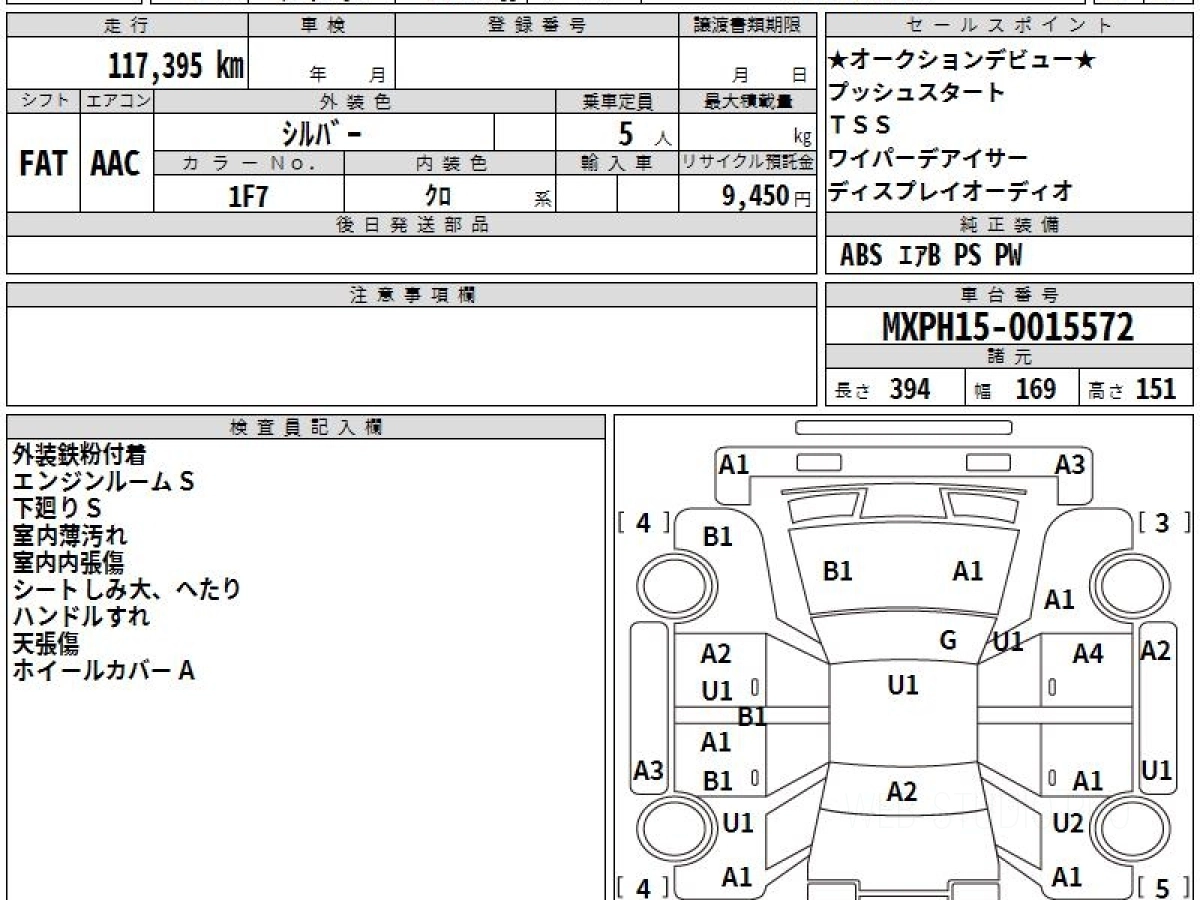Click the AAC air conditioner value
1200x900 pixels.
click(116, 164)
